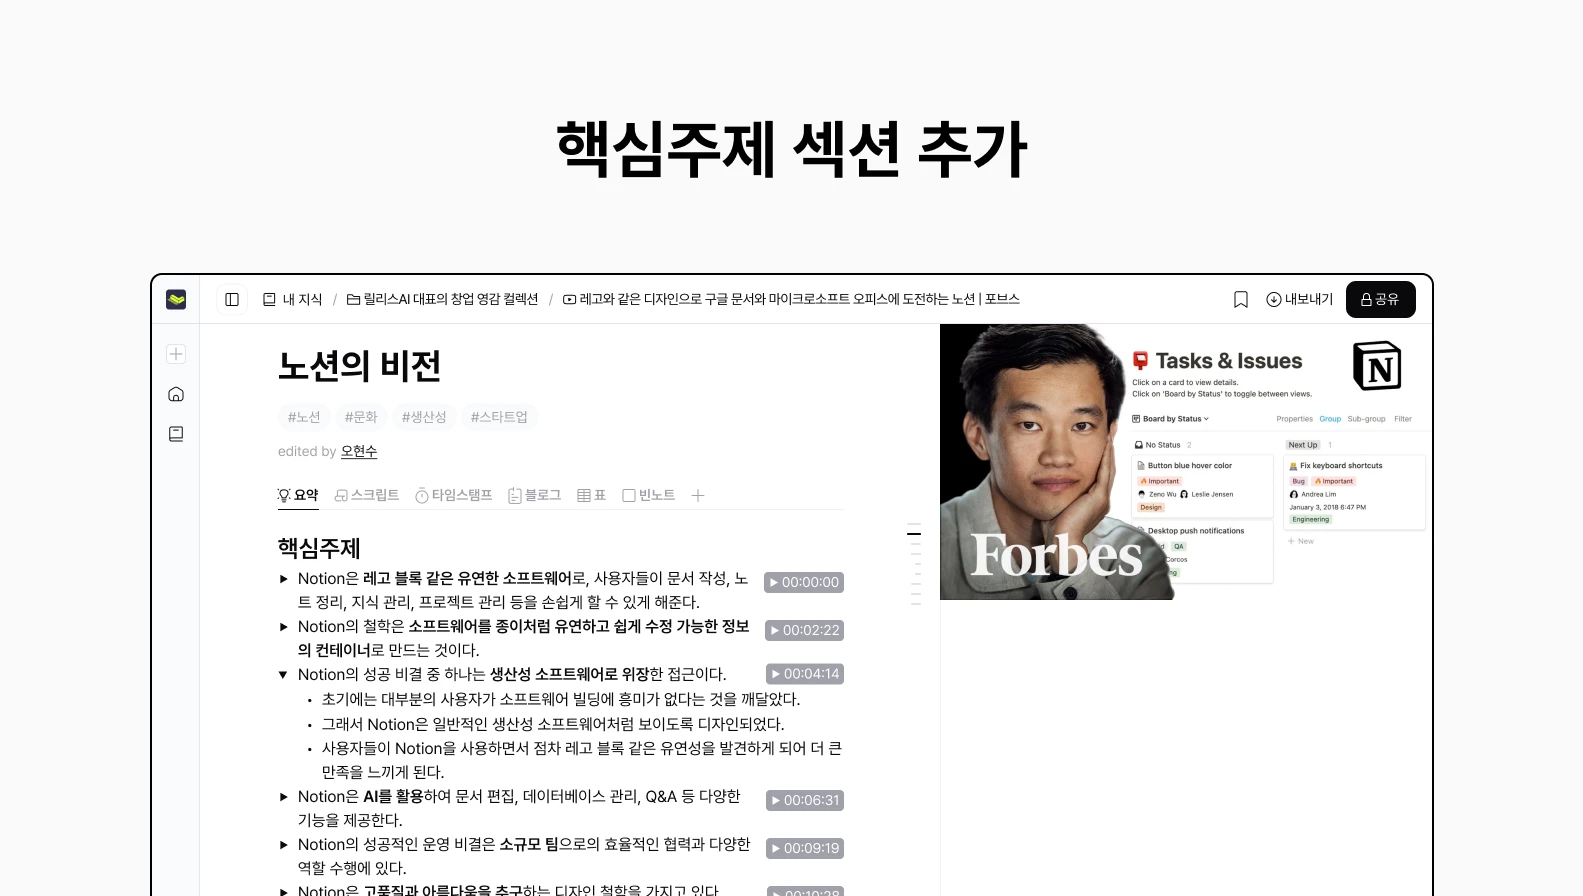Switch to the 블로그 tab
Viewport: 1583px width, 896px height.
click(x=535, y=495)
